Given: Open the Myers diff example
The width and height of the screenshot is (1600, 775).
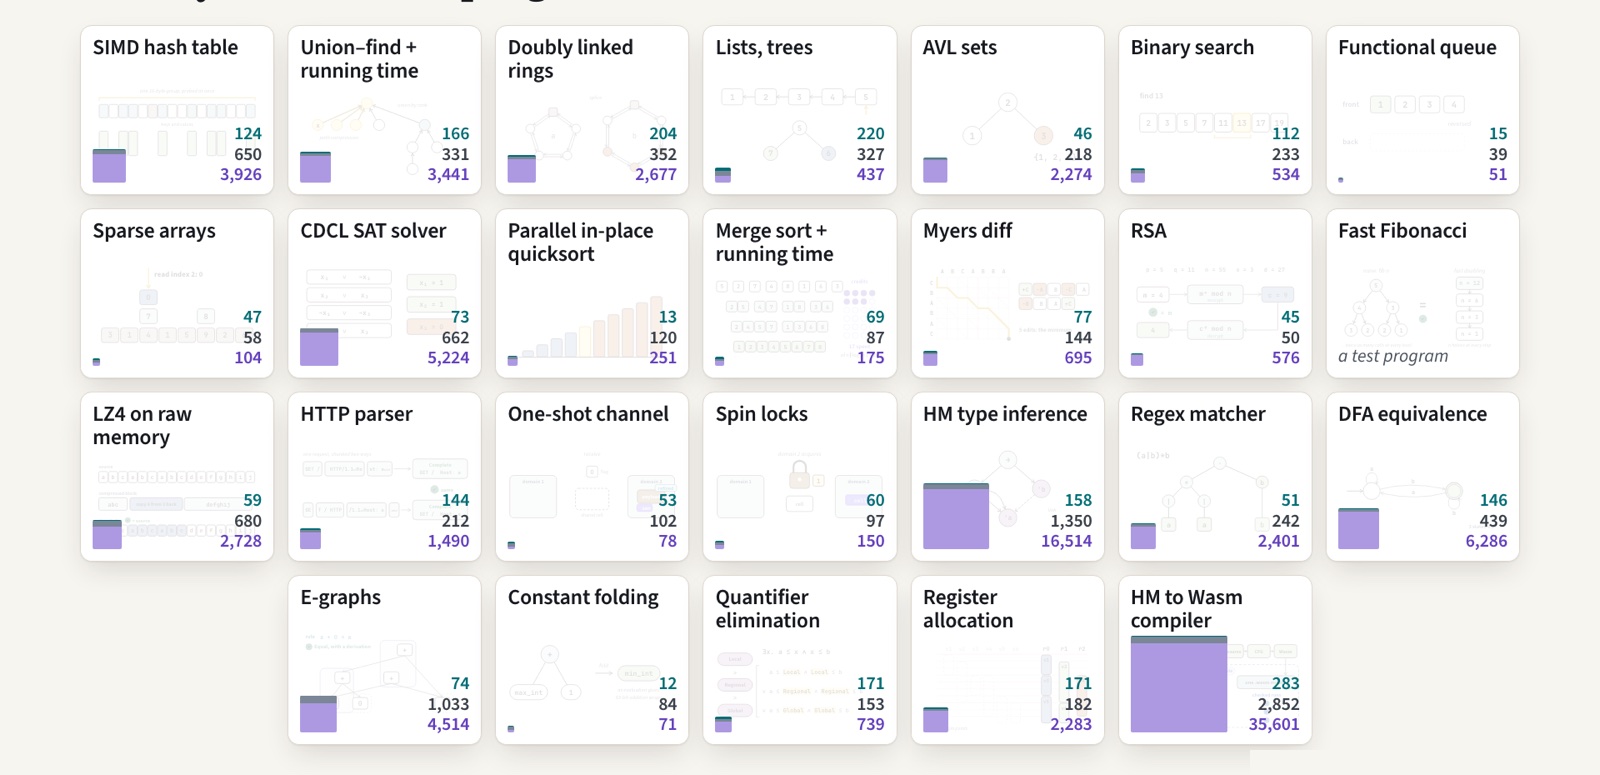Looking at the screenshot, I should point(1007,293).
